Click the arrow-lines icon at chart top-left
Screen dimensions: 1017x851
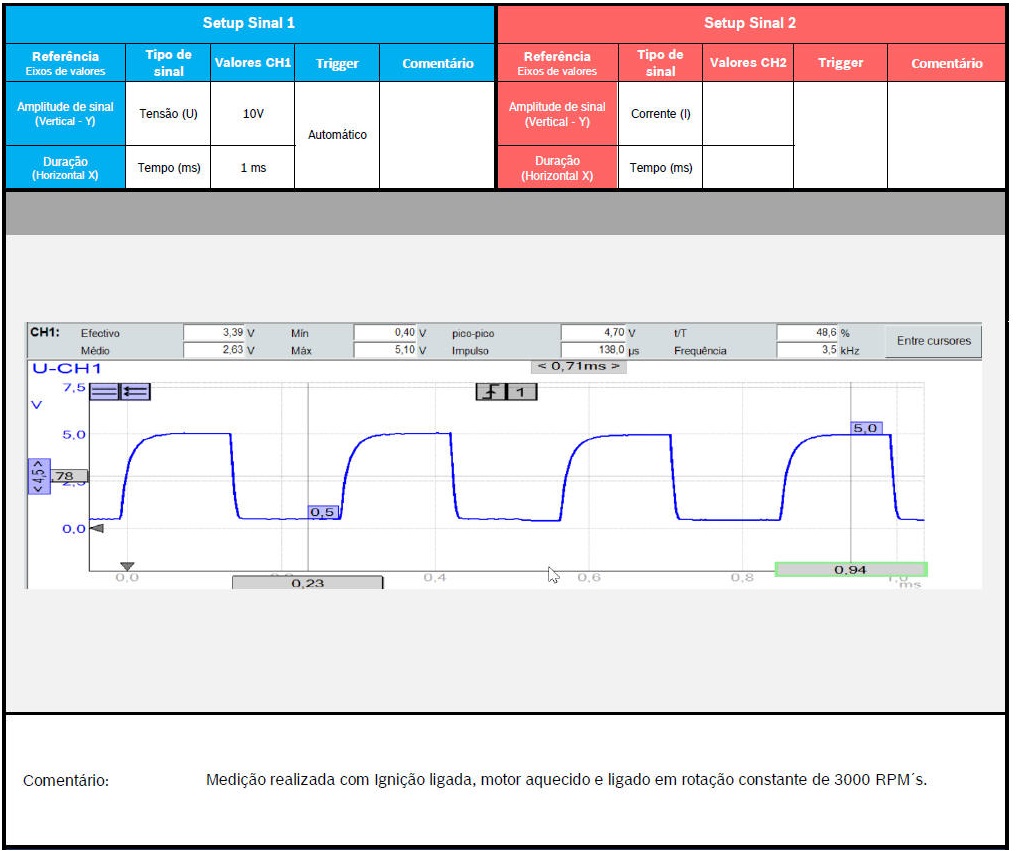(x=135, y=392)
